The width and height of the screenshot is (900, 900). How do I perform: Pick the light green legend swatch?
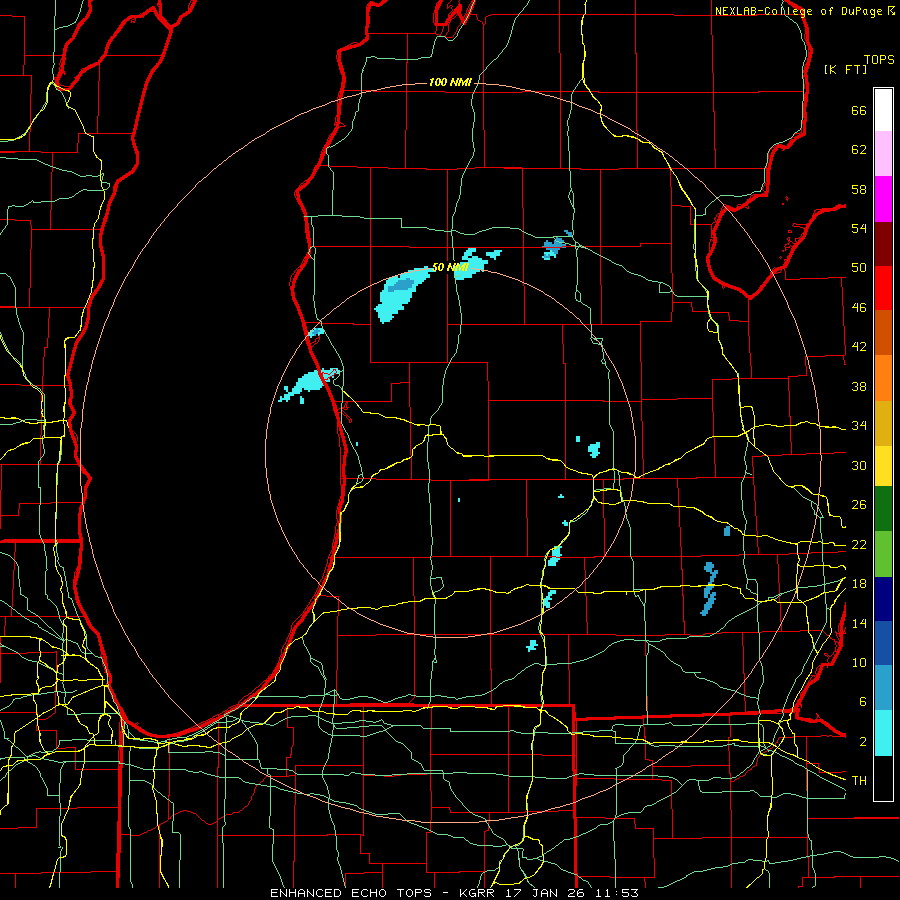pos(883,554)
